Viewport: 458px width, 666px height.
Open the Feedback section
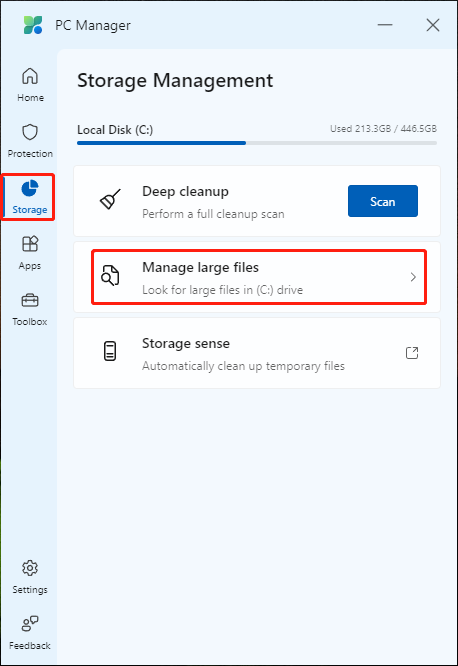coord(30,633)
